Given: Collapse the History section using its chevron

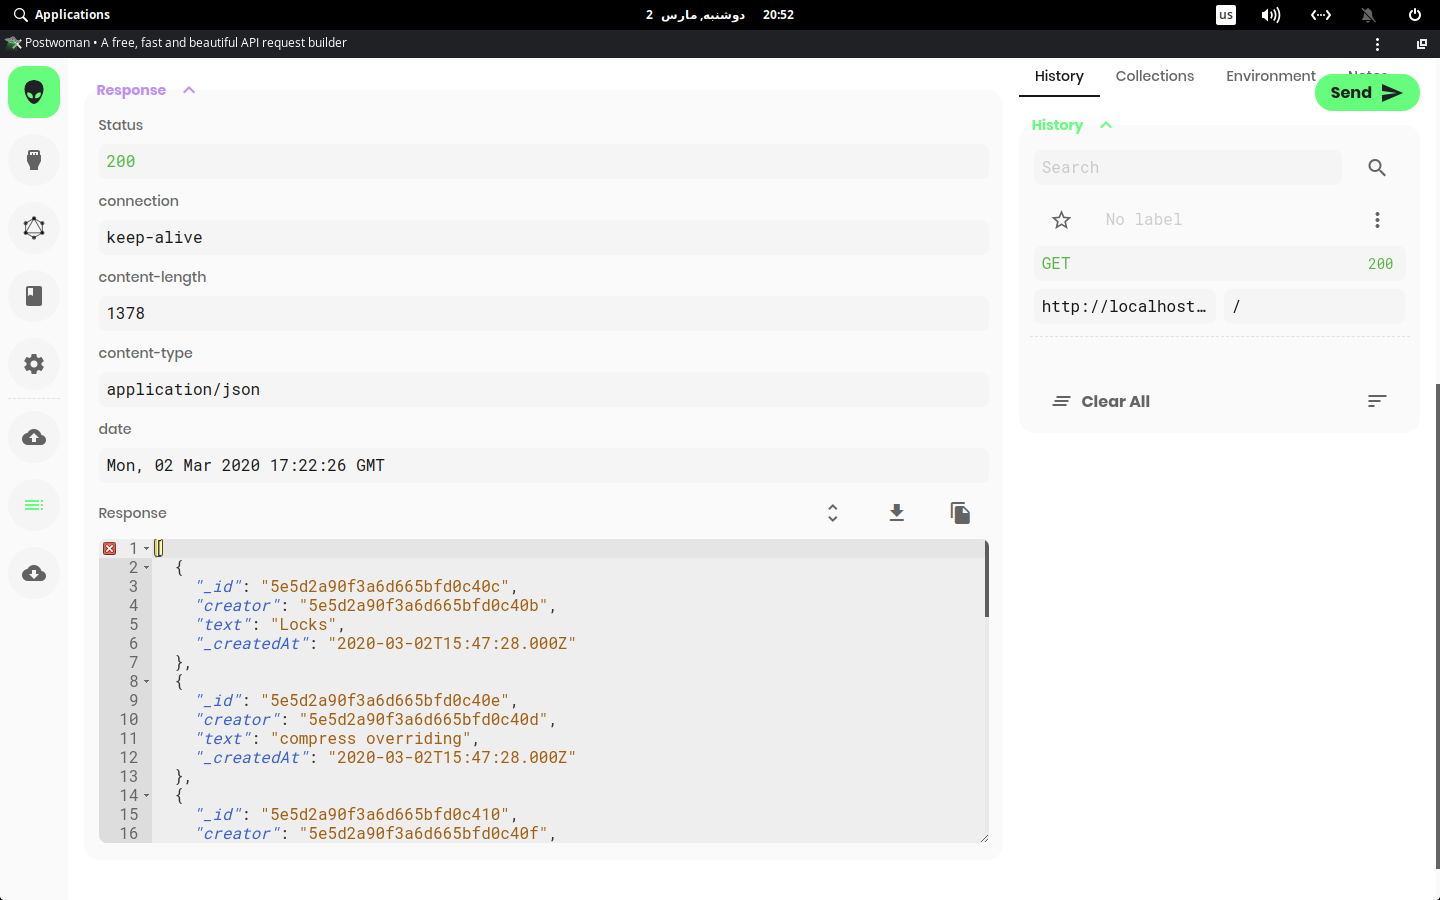Looking at the screenshot, I should (x=1106, y=125).
